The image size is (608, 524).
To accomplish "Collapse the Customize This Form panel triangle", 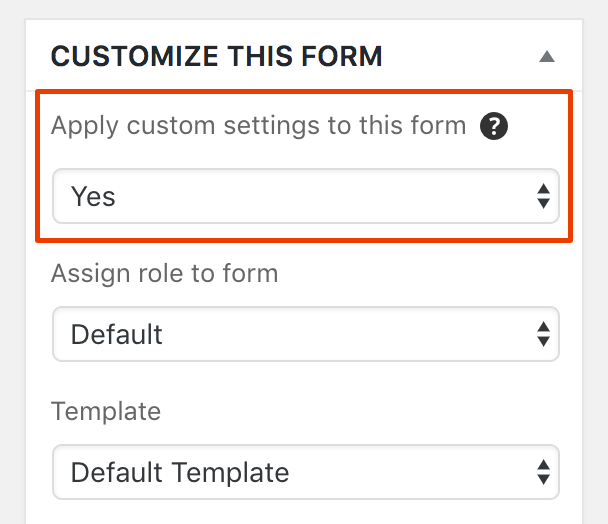I will (x=547, y=57).
